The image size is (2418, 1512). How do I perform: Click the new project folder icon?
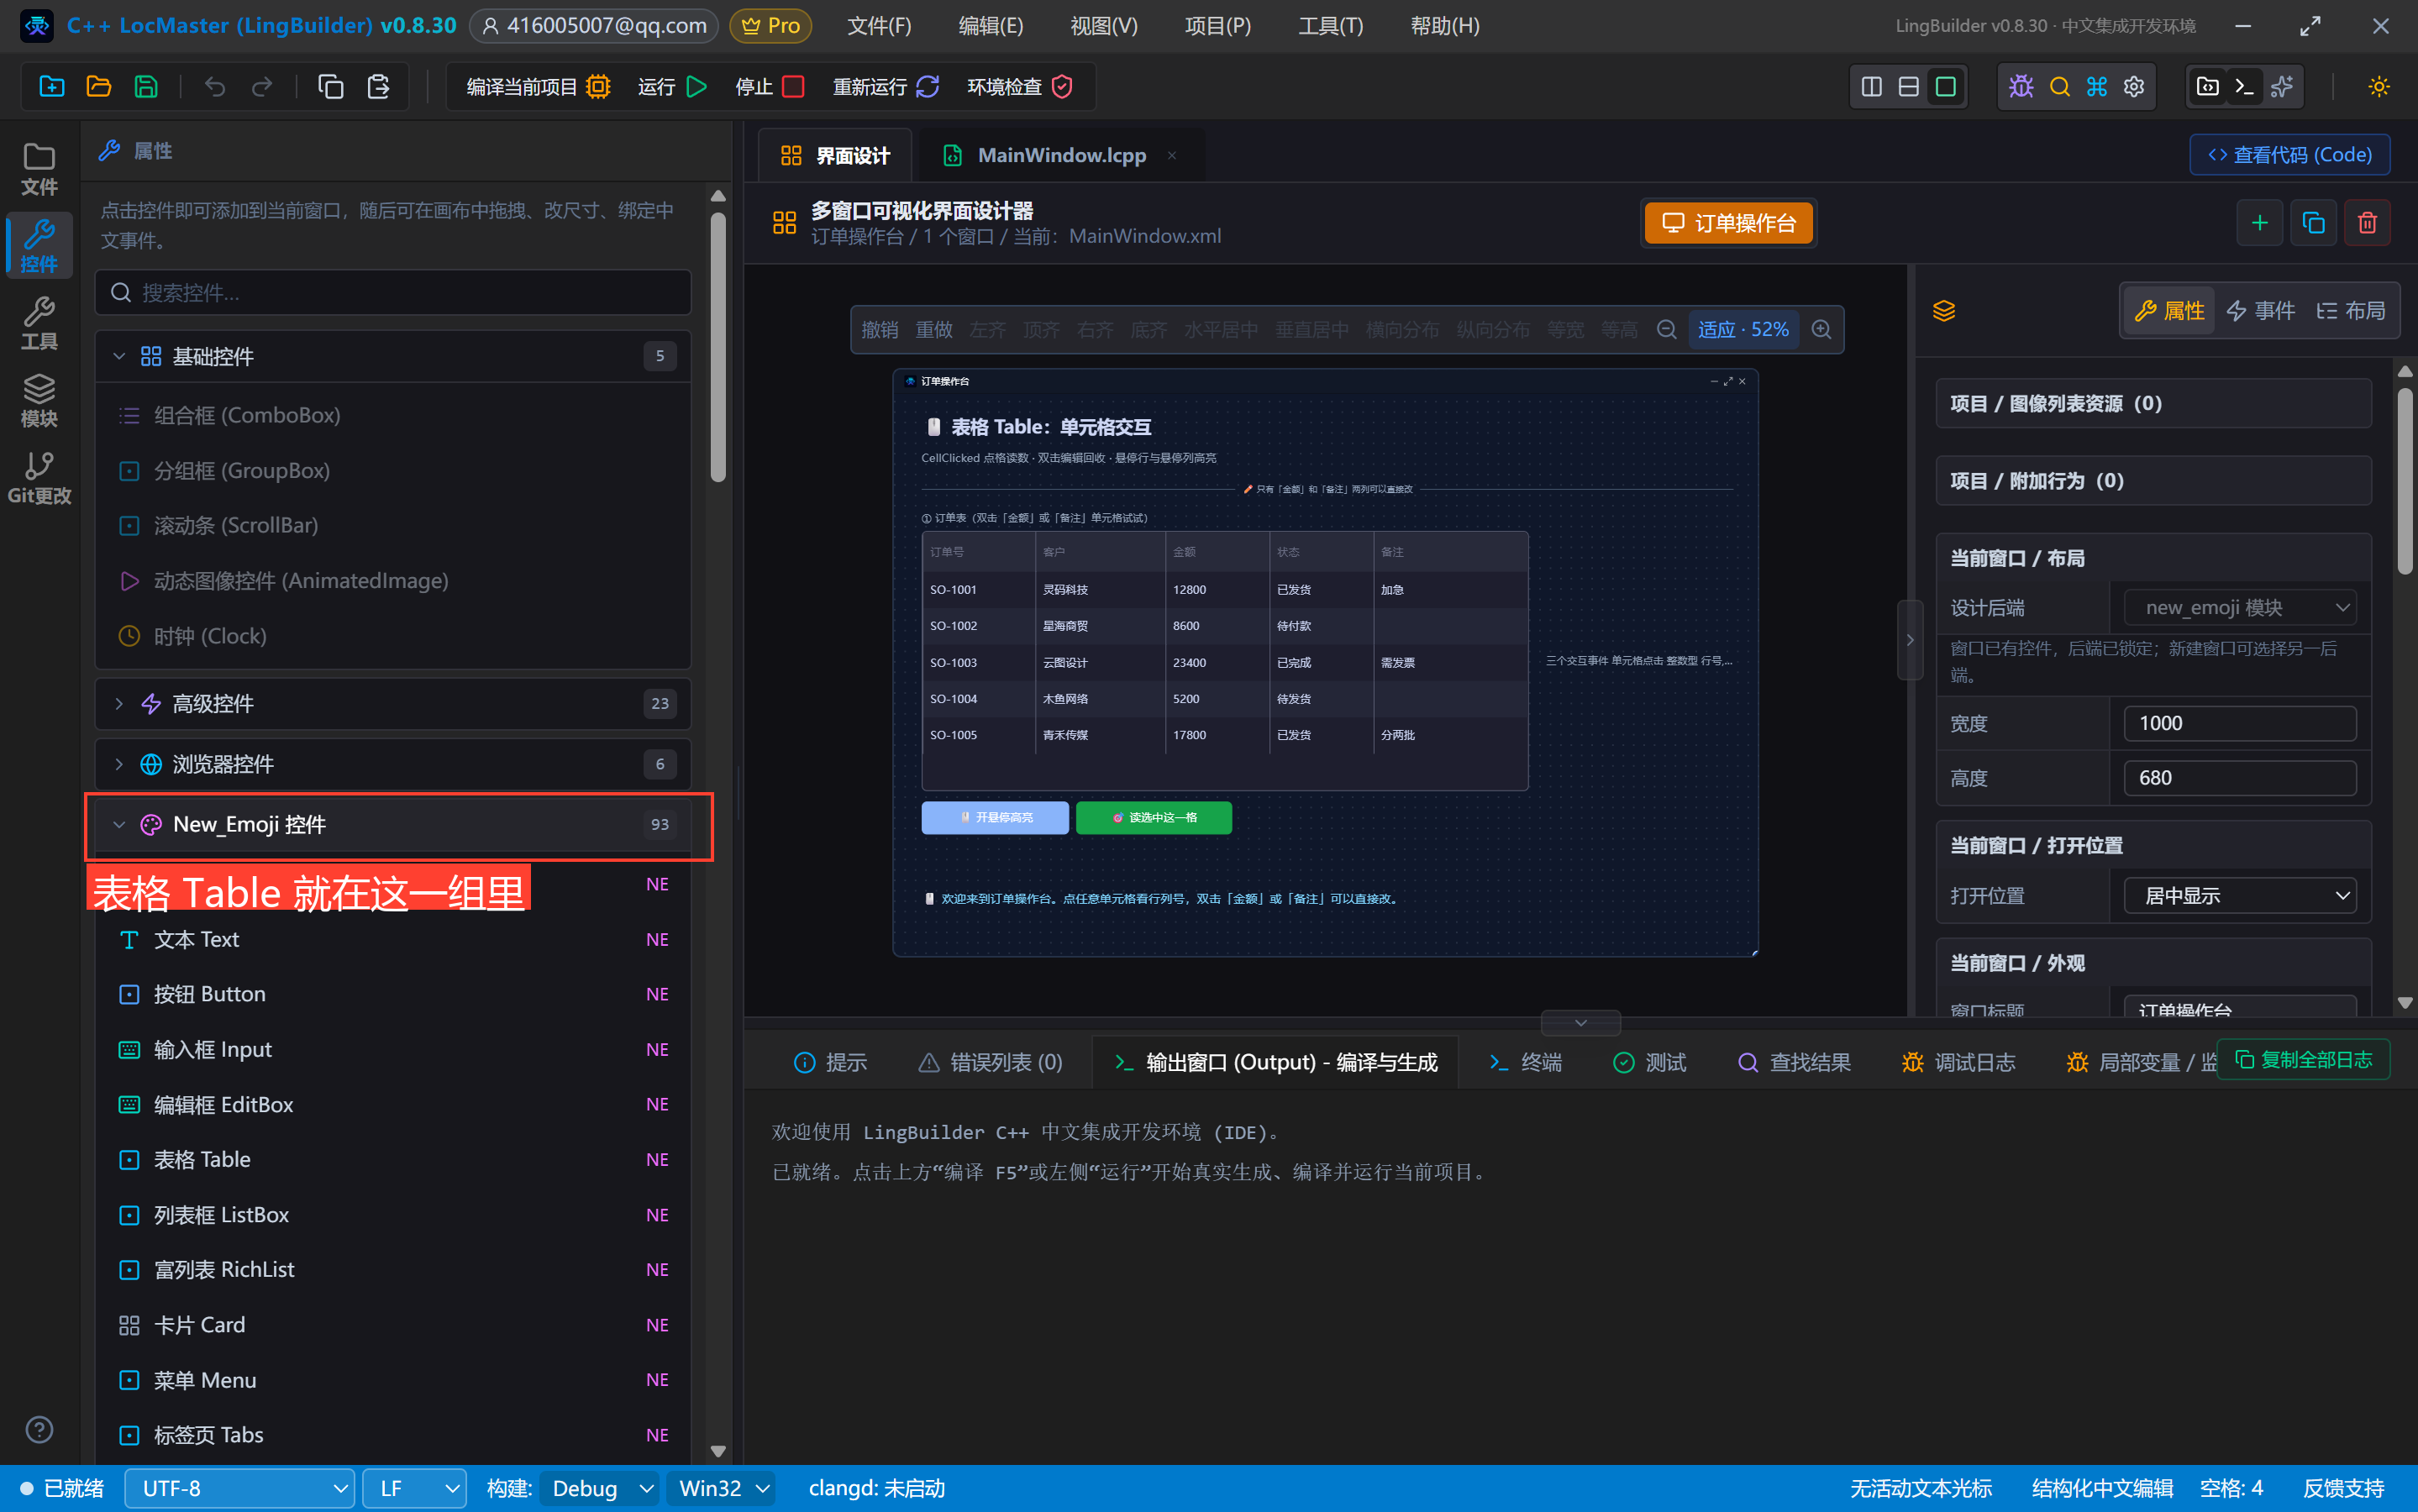point(51,87)
